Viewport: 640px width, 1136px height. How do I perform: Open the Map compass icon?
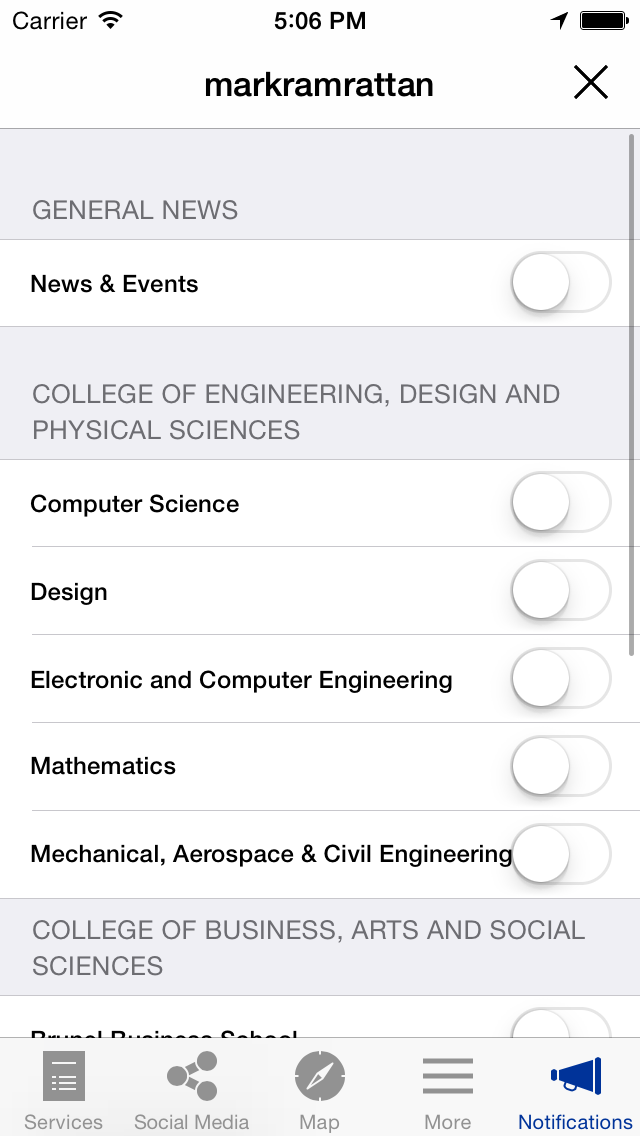320,1076
